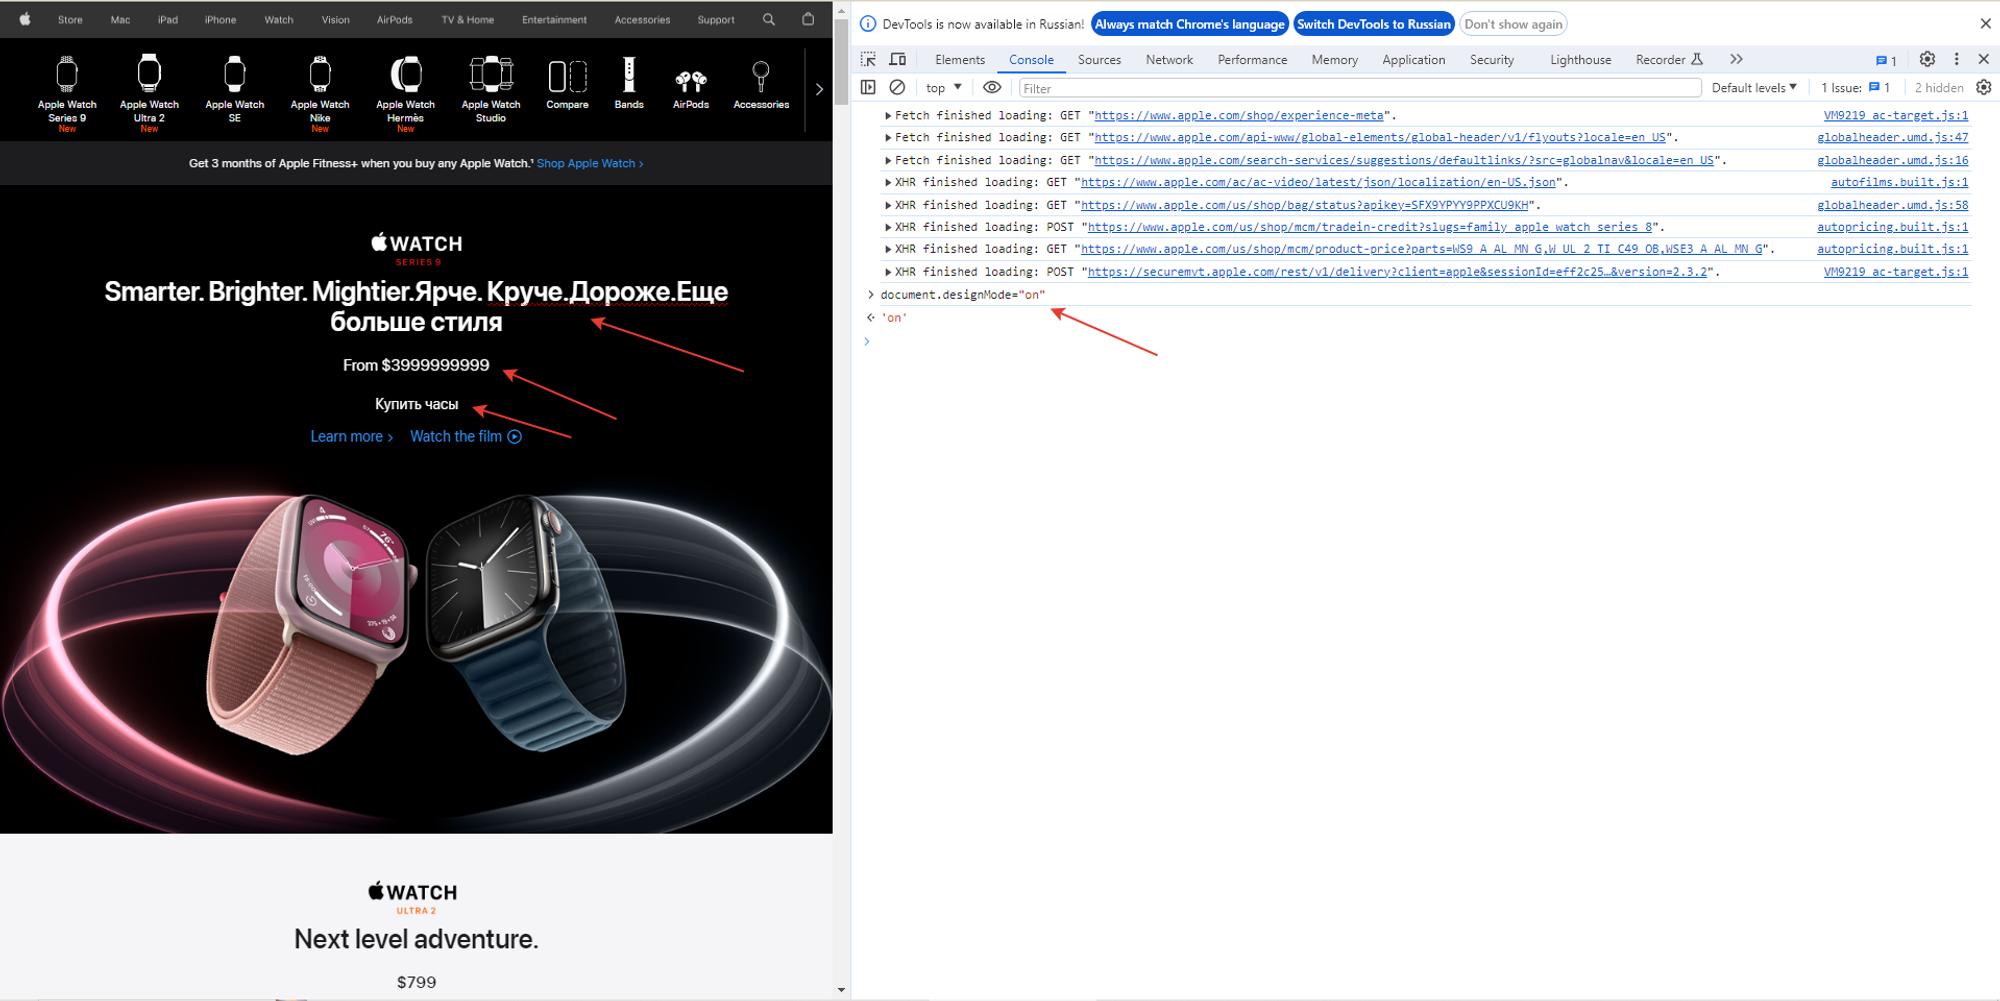Click the search icon in Apple nav

[768, 19]
